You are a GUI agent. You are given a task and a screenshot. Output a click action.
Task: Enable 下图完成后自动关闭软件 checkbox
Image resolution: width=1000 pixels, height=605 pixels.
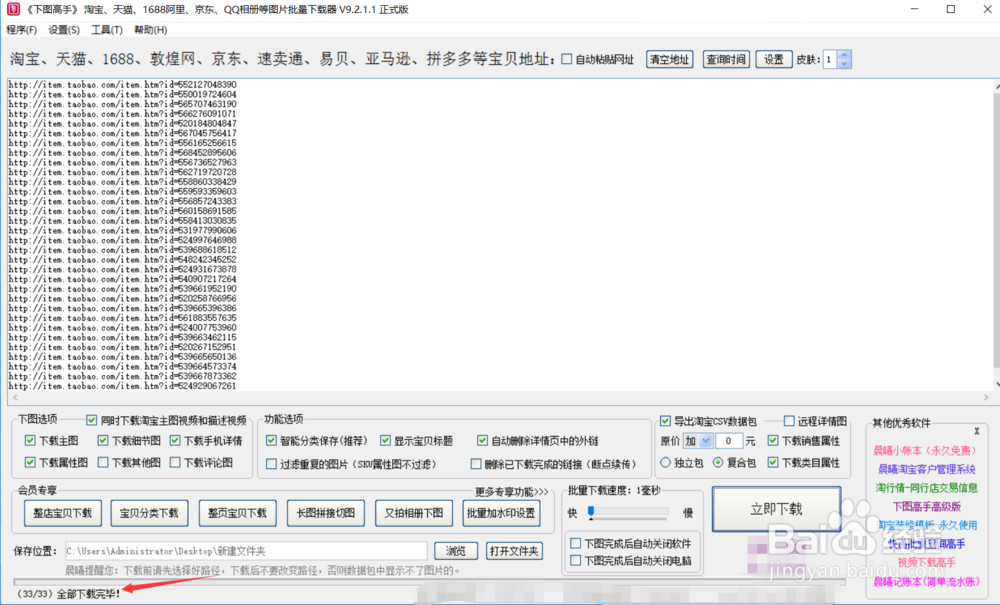pyautogui.click(x=575, y=543)
